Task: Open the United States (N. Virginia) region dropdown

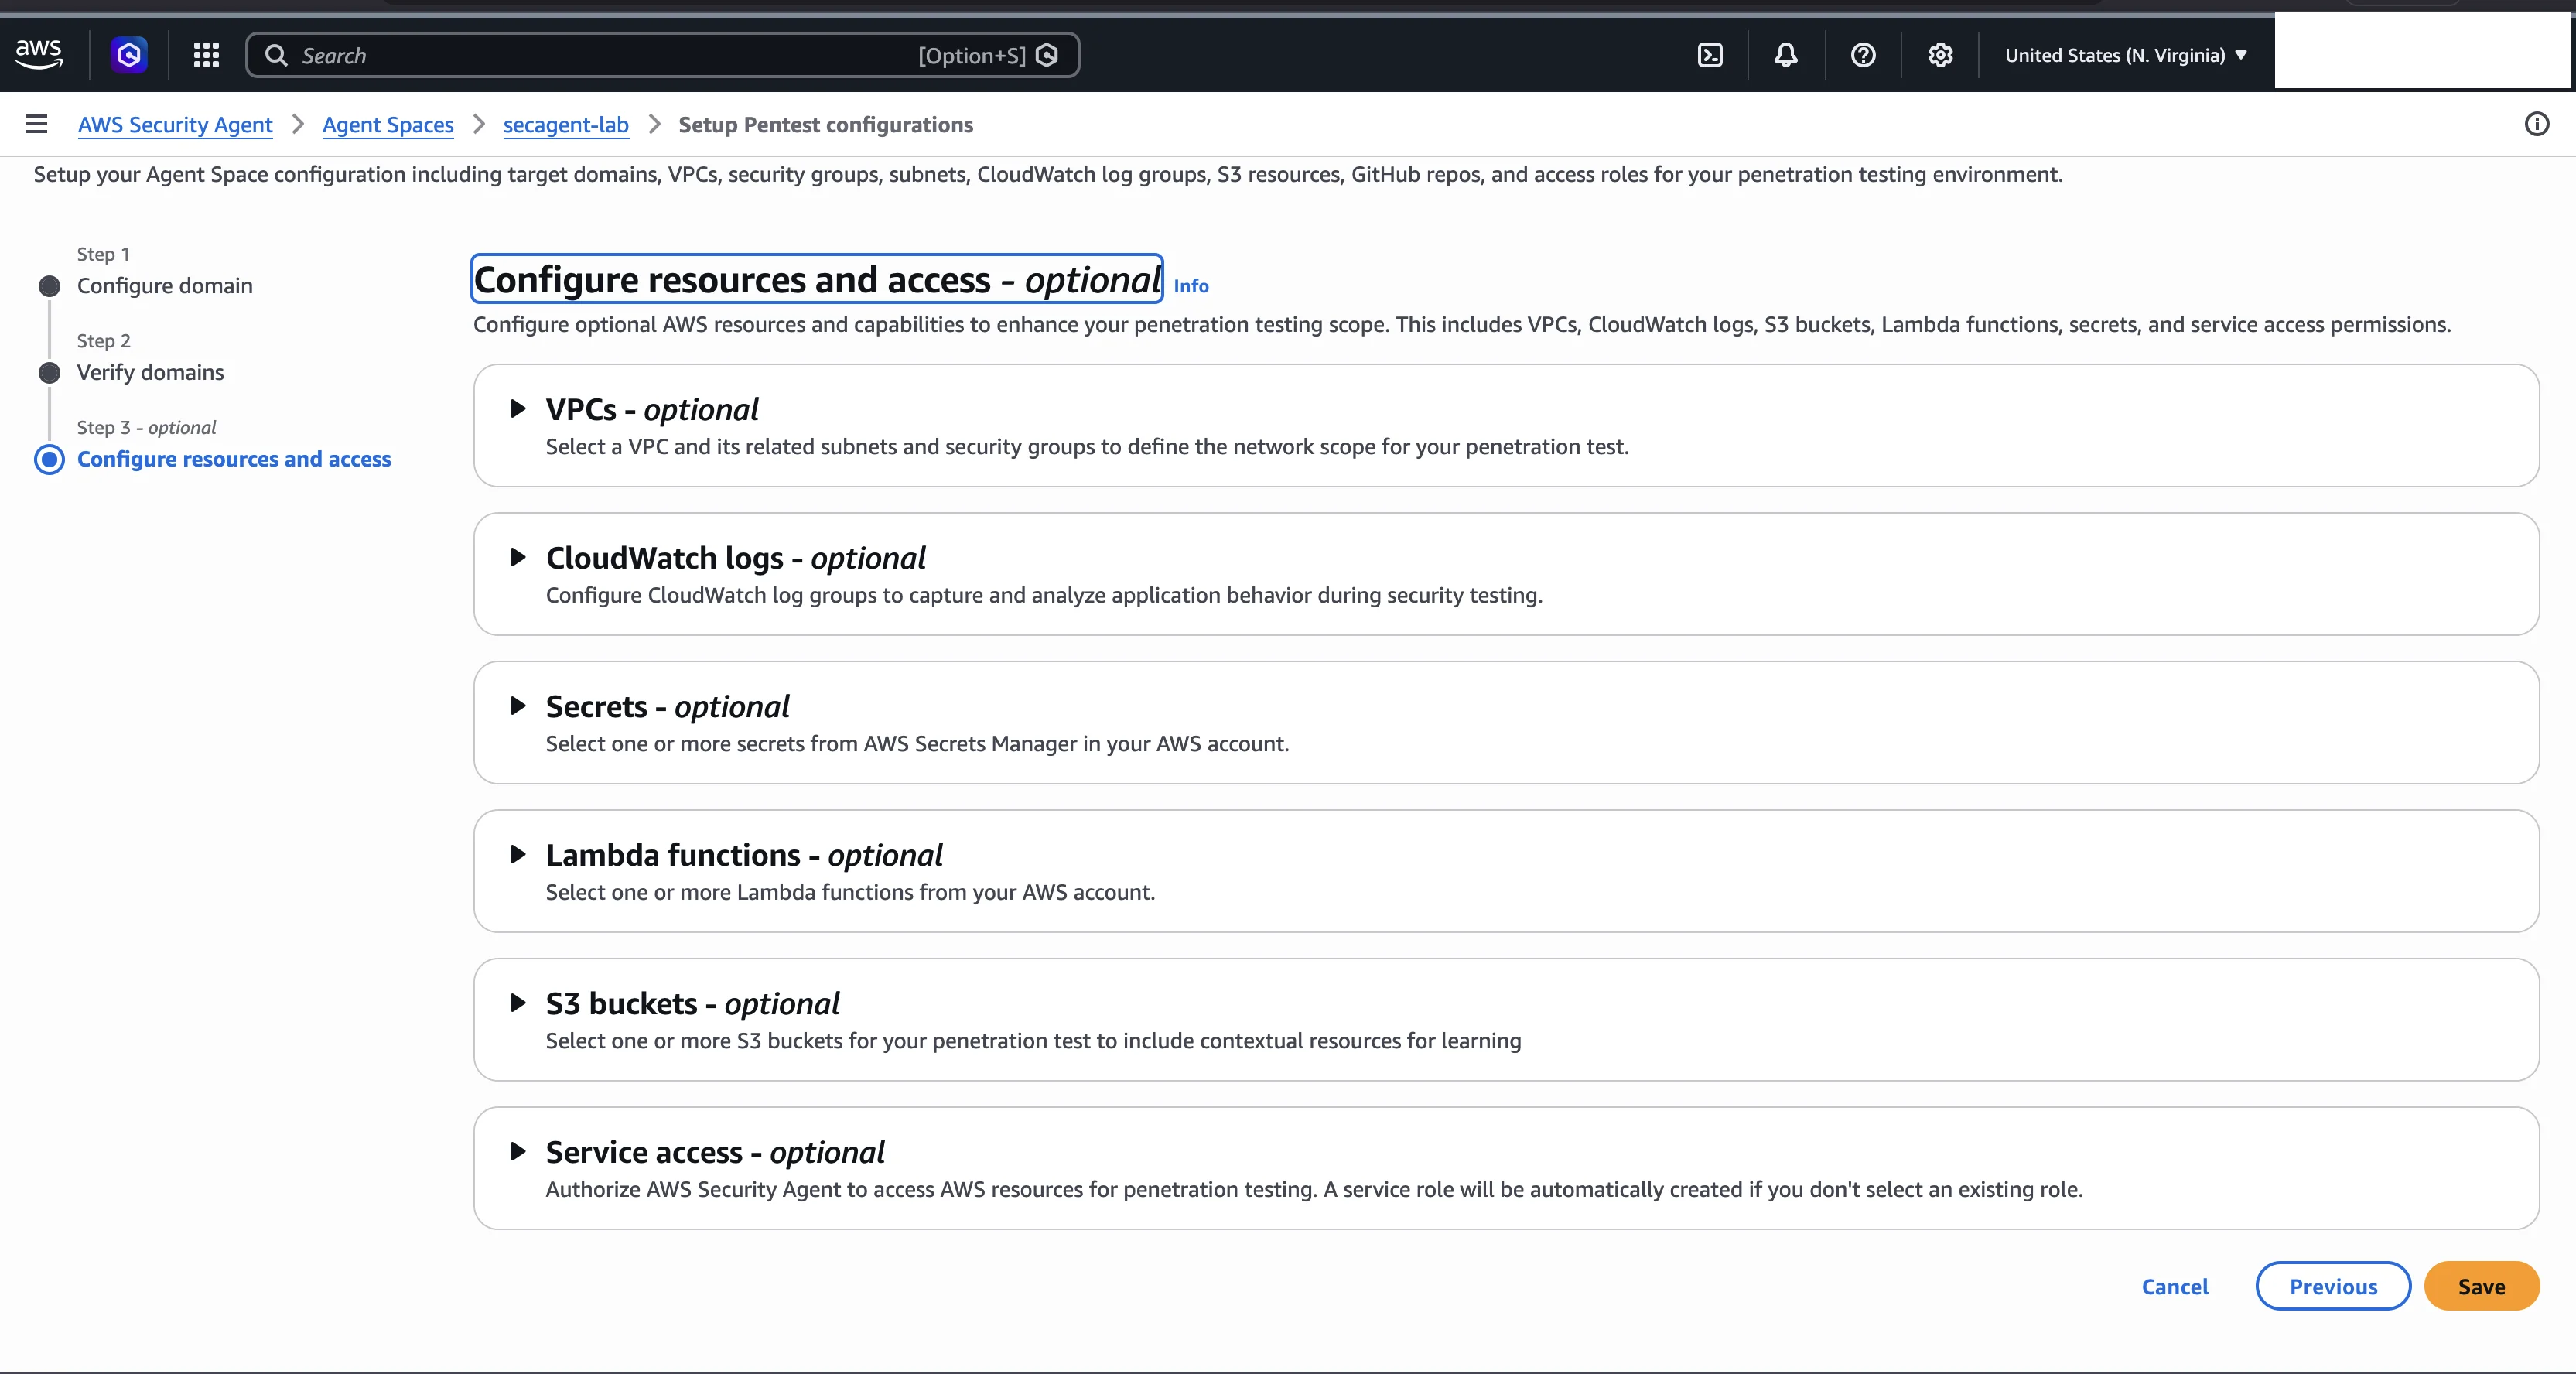Action: pos(2125,55)
